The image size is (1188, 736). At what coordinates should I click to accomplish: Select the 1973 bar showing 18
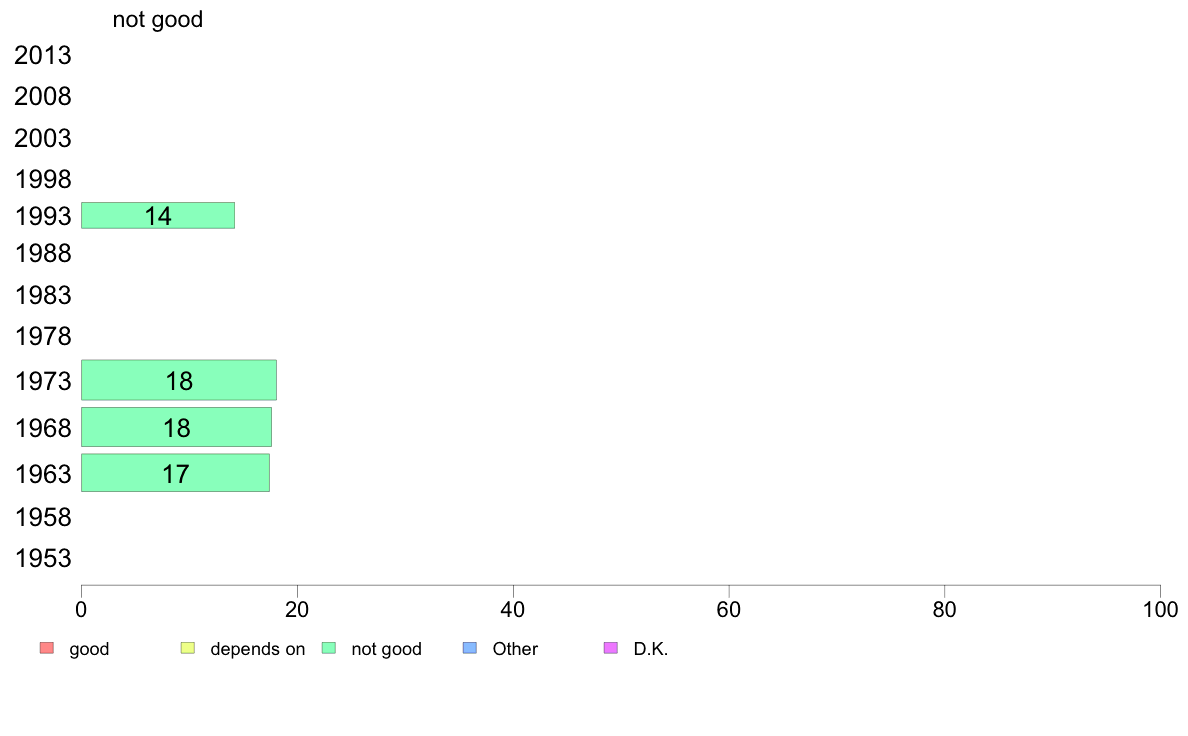point(179,380)
